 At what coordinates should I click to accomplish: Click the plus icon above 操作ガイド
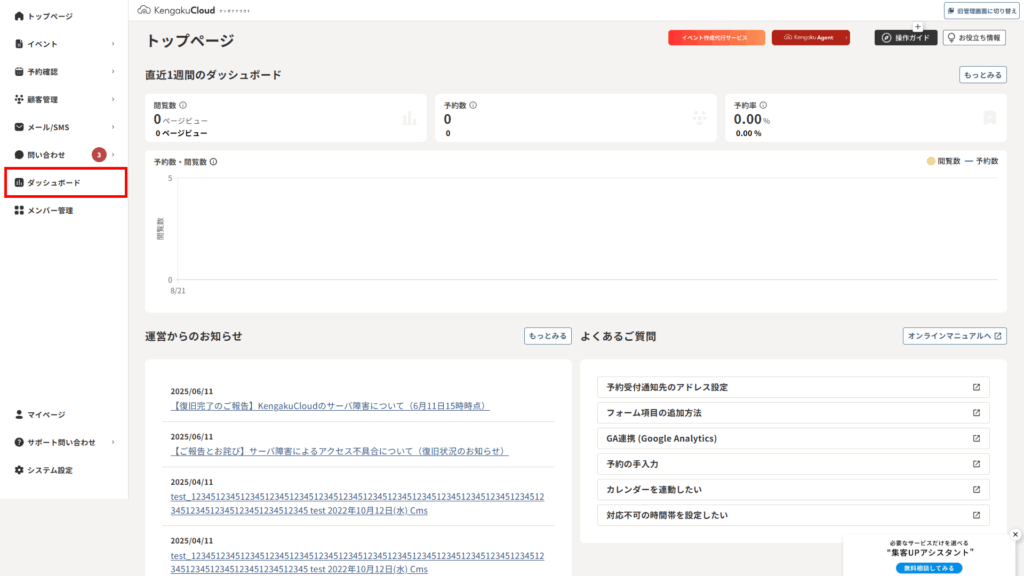click(x=918, y=27)
